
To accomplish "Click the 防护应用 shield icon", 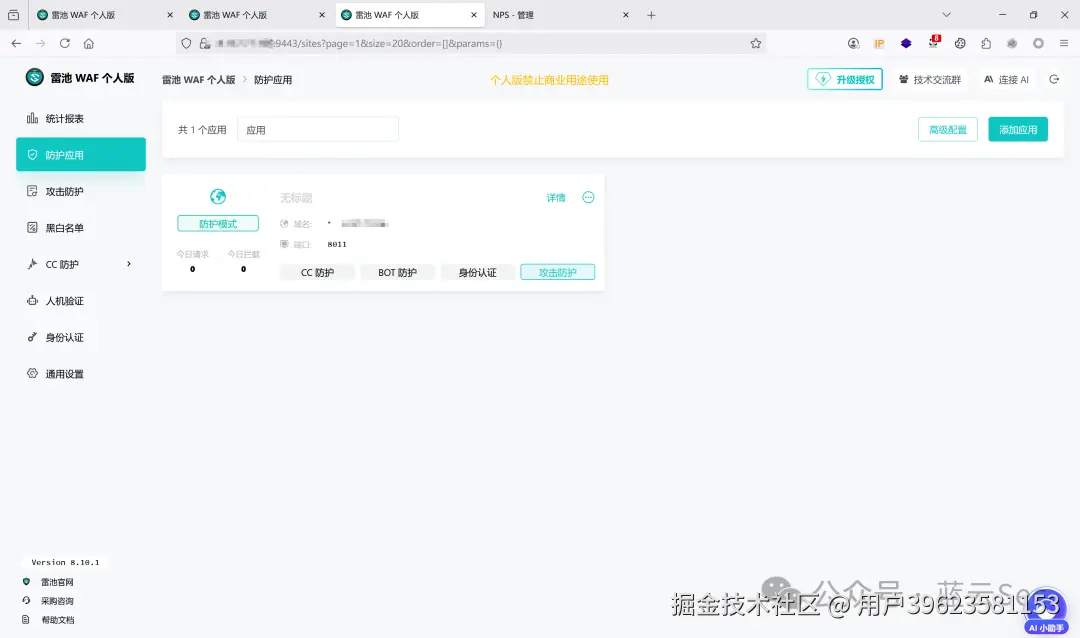I will (x=32, y=154).
